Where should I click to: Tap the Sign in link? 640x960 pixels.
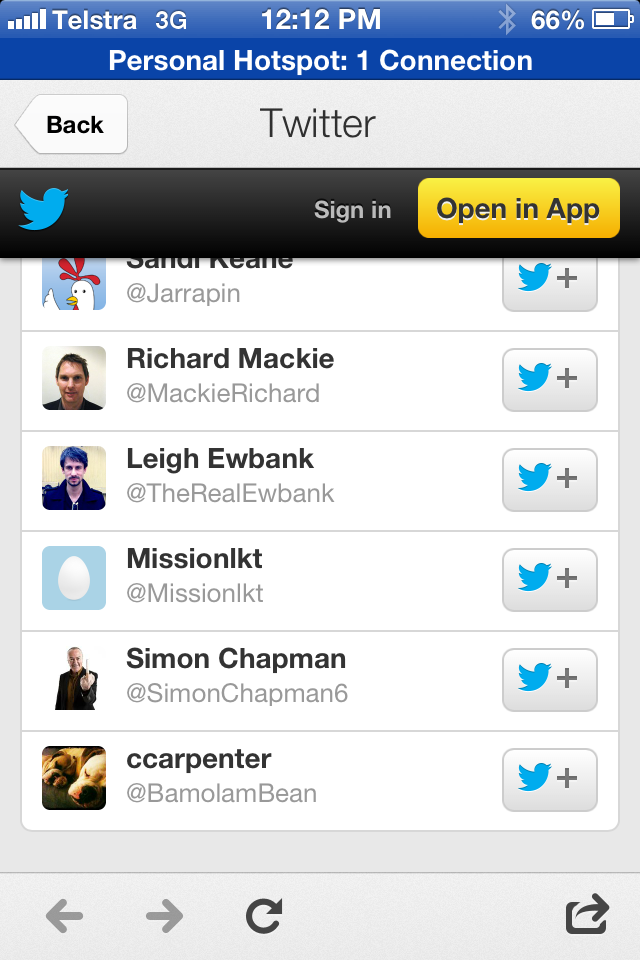[x=352, y=210]
